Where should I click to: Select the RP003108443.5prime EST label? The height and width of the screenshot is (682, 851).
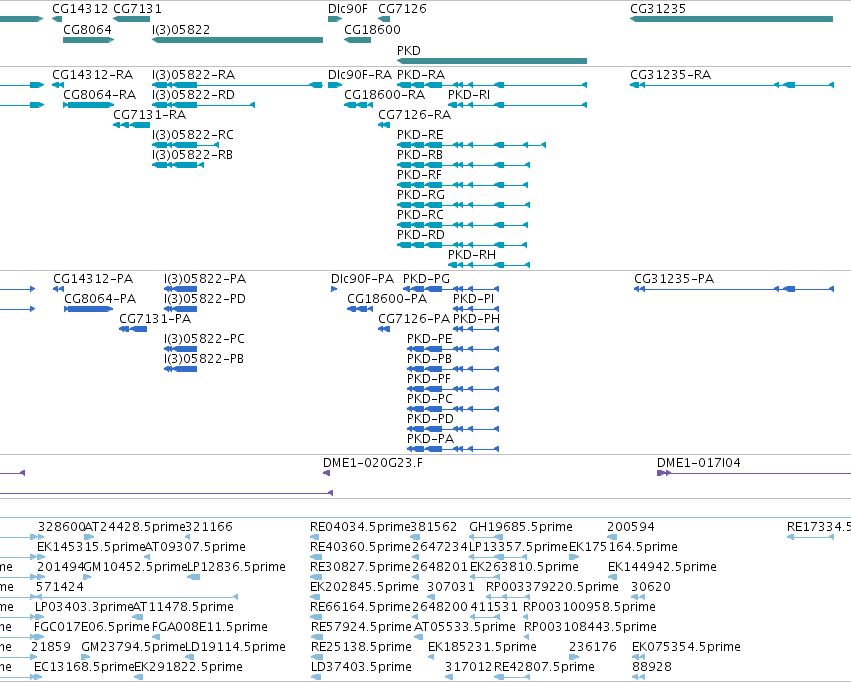pos(590,627)
